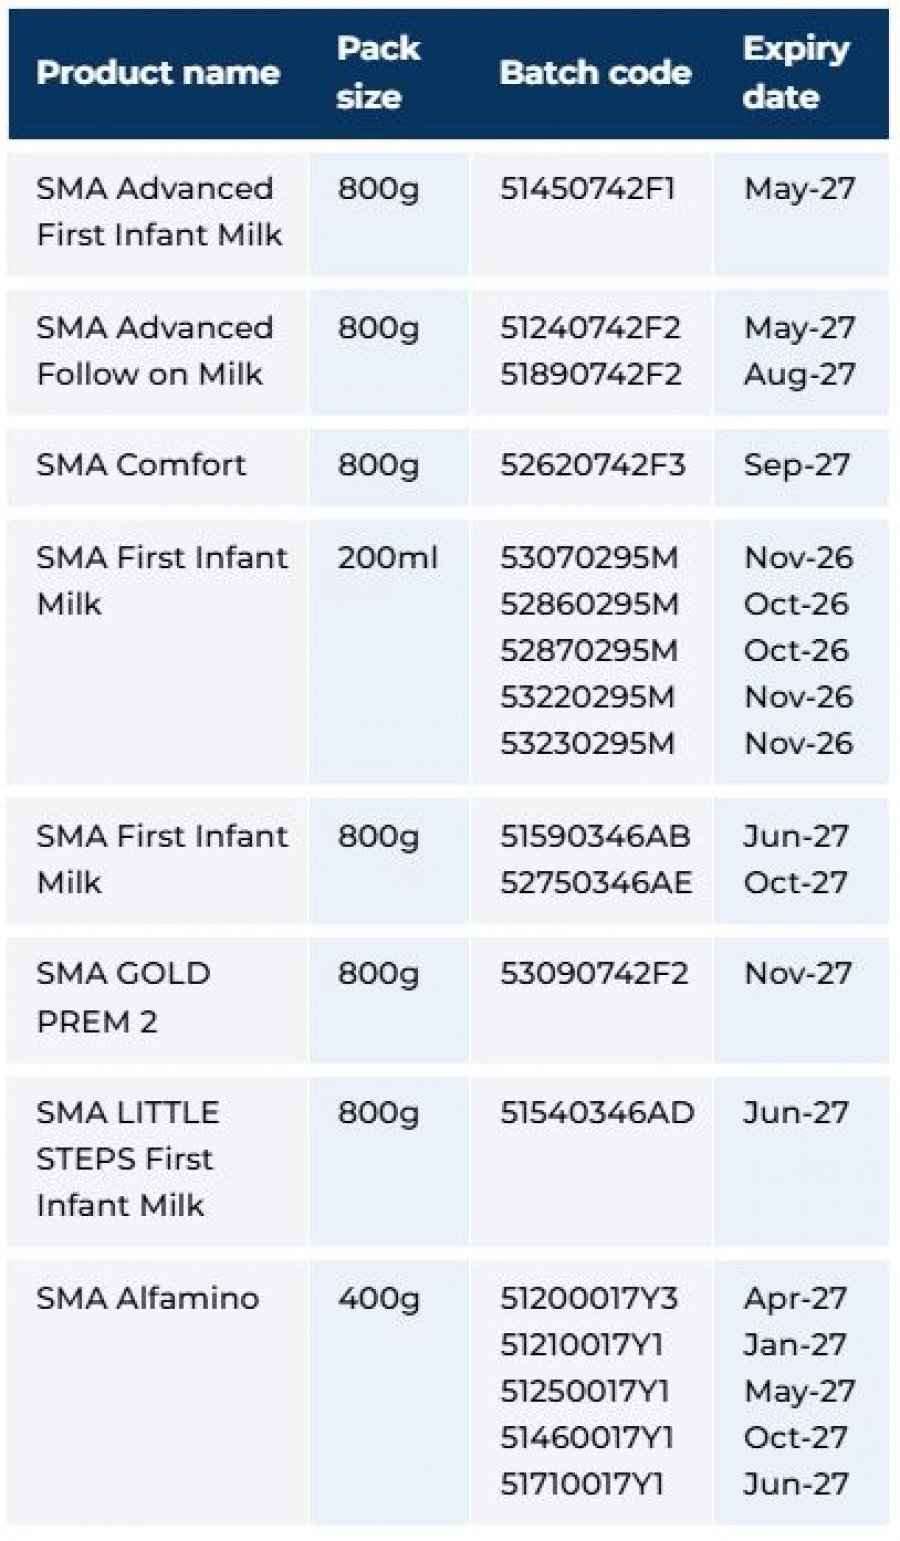
Task: Click the Expiry date column header
Action: point(796,73)
